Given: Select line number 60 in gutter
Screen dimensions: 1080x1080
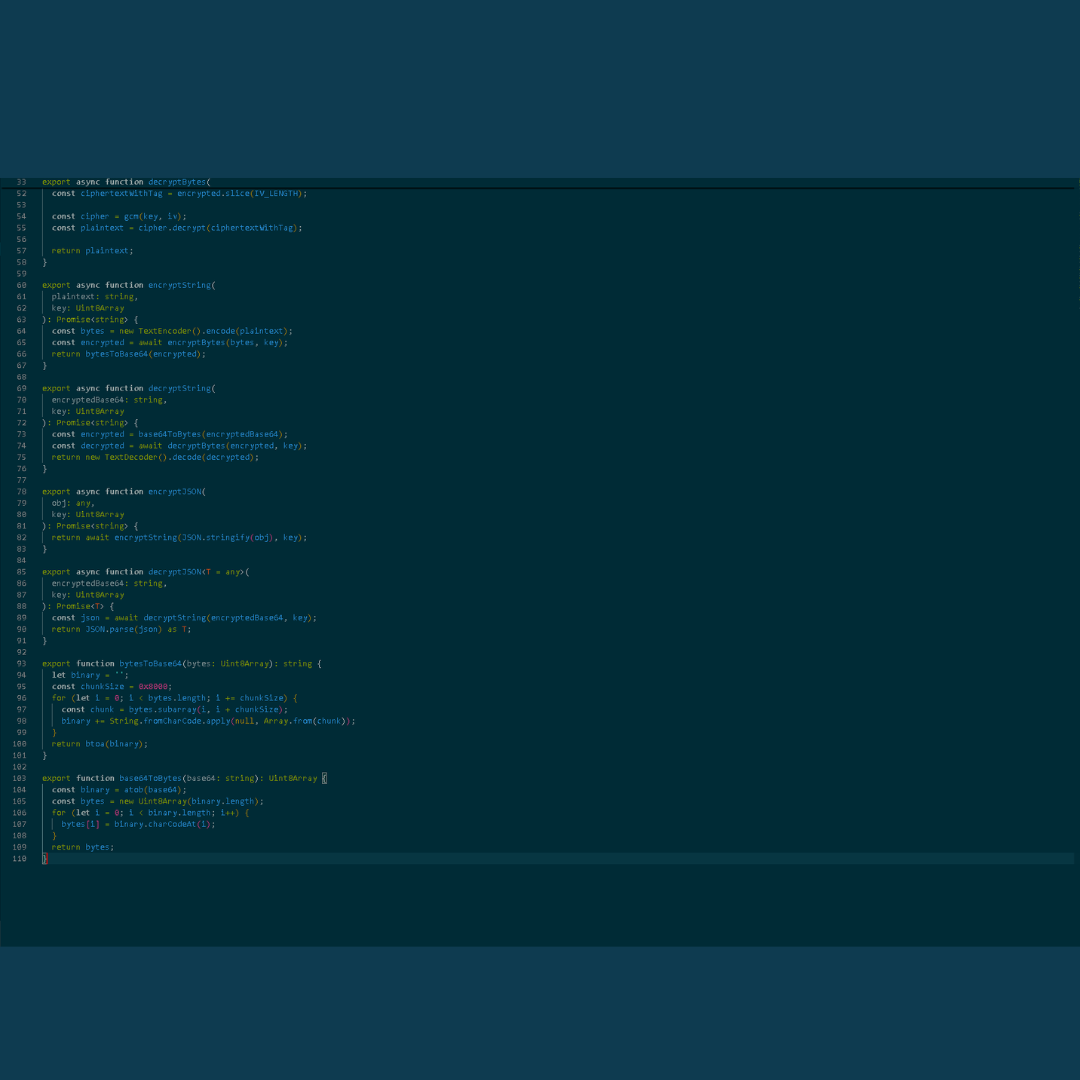Looking at the screenshot, I should click(21, 285).
